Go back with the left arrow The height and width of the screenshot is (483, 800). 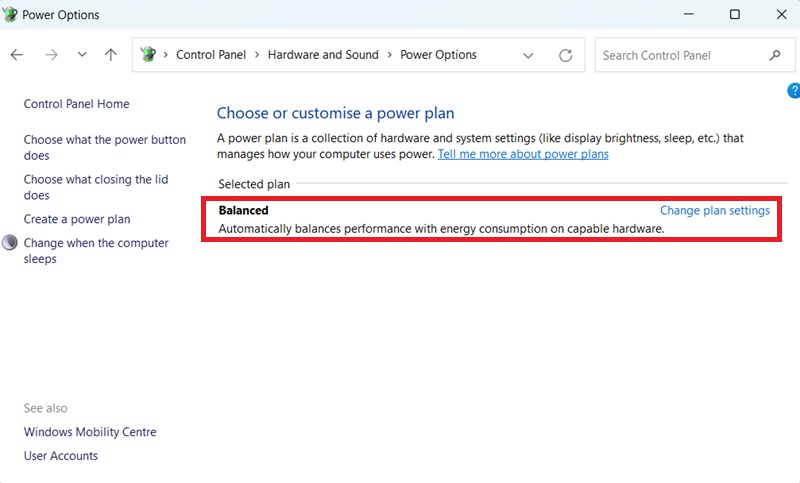[x=17, y=55]
